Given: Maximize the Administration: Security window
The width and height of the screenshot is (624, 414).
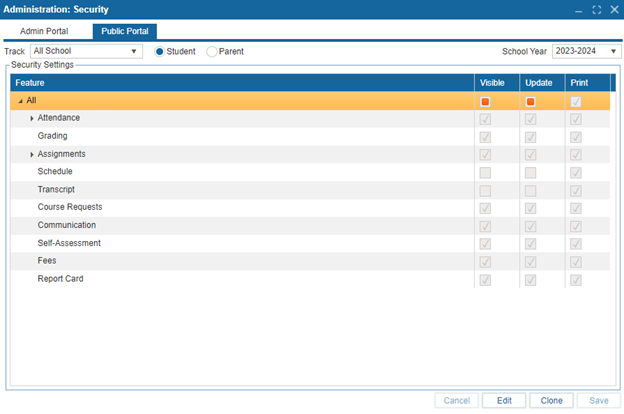Looking at the screenshot, I should (x=596, y=9).
